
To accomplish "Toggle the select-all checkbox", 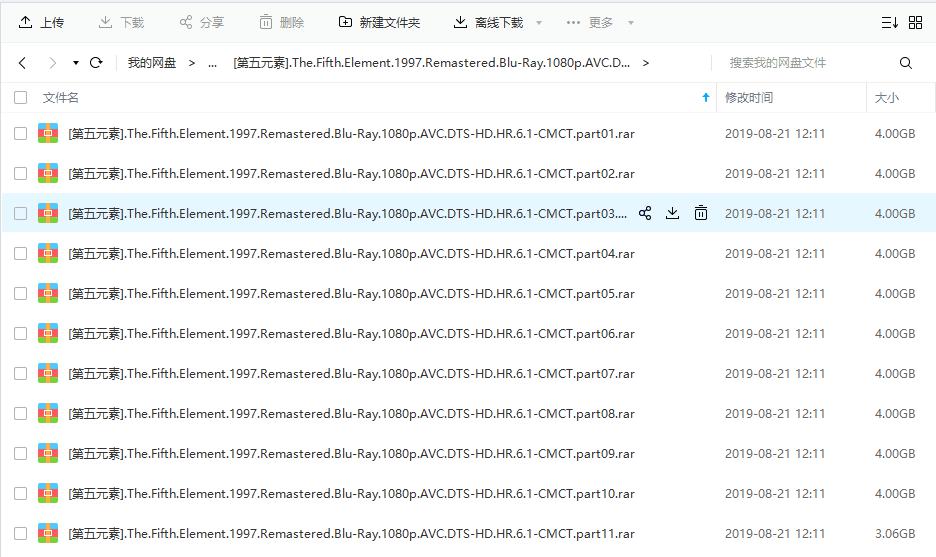I will tap(21, 97).
